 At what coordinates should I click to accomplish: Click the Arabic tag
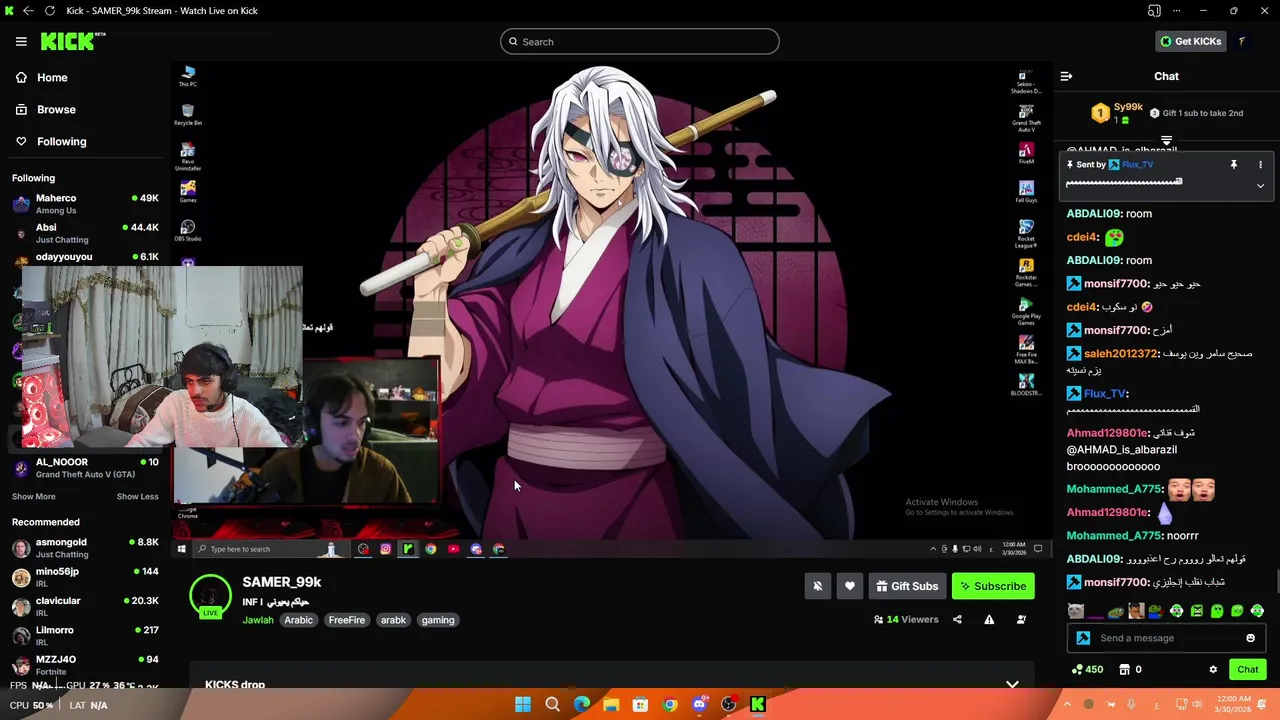coord(298,620)
